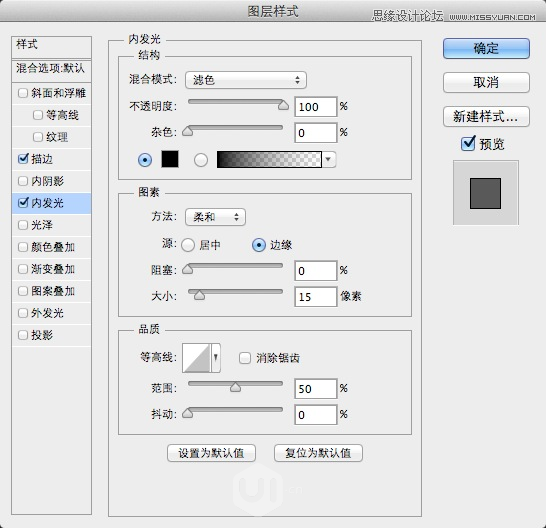Viewport: 546px width, 528px height.
Task: Click the 大小 slider handle
Action: click(199, 295)
